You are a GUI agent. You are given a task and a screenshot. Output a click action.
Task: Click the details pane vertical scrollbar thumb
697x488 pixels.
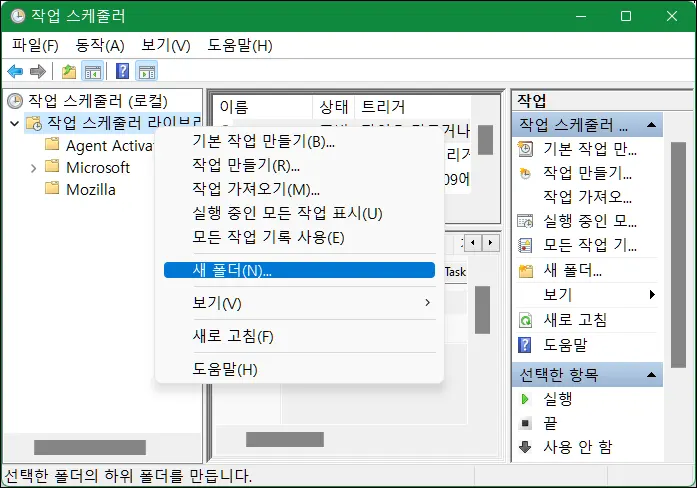(482, 310)
